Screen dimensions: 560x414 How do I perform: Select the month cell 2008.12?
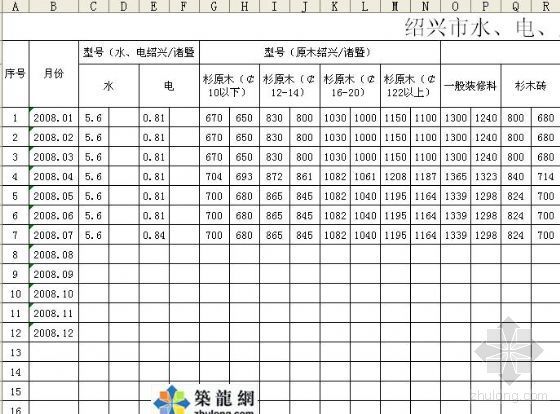click(x=54, y=333)
